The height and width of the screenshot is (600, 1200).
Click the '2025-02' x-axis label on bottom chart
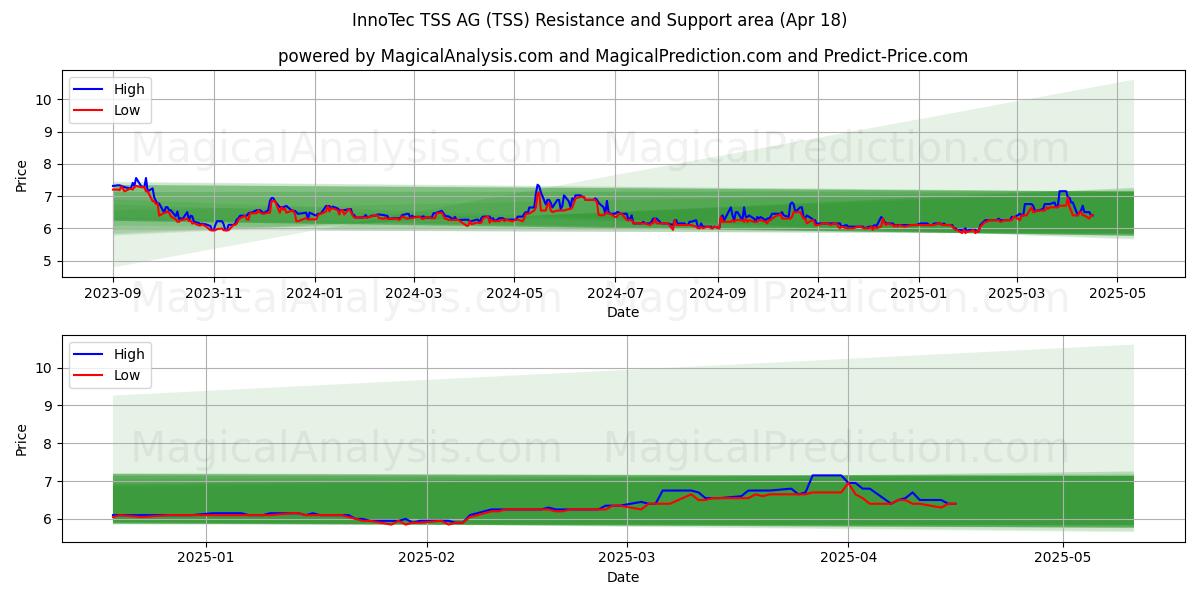[x=427, y=558]
